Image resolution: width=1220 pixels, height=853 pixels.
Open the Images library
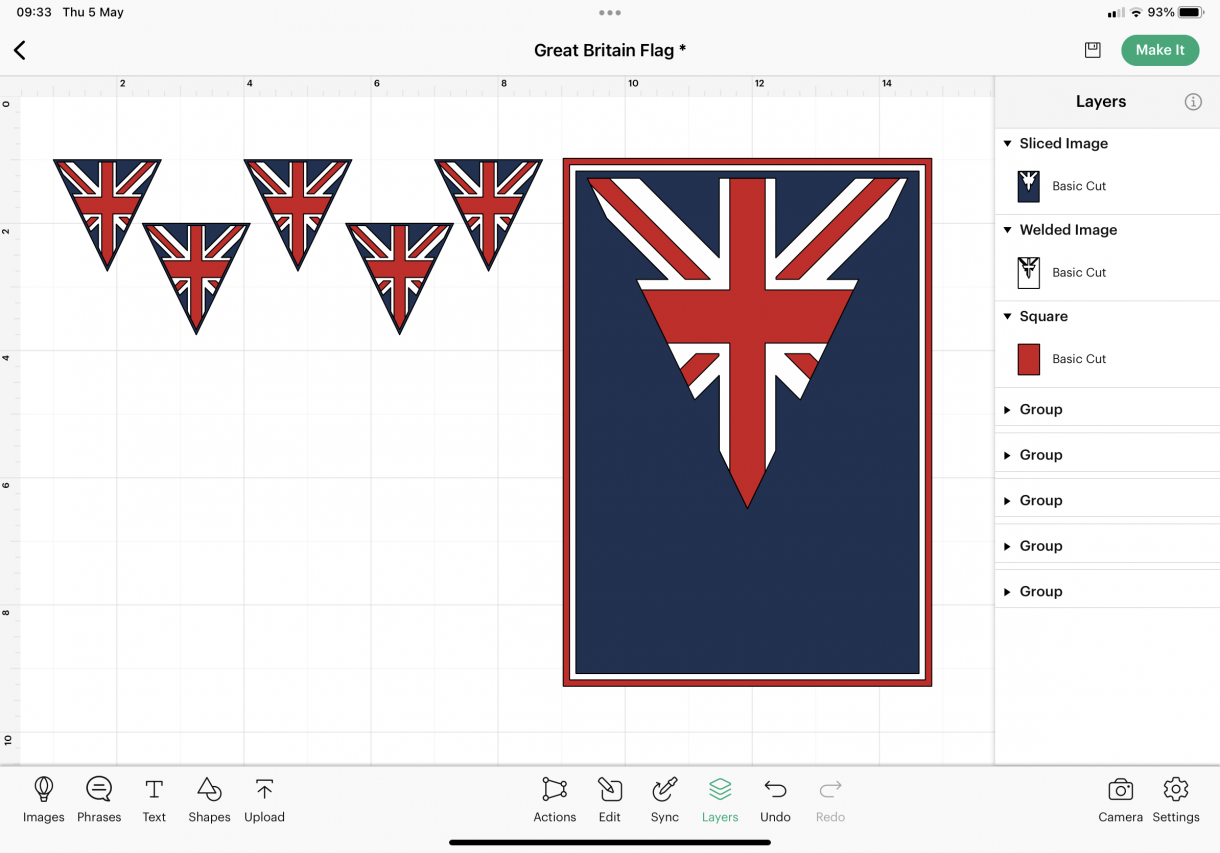[44, 799]
